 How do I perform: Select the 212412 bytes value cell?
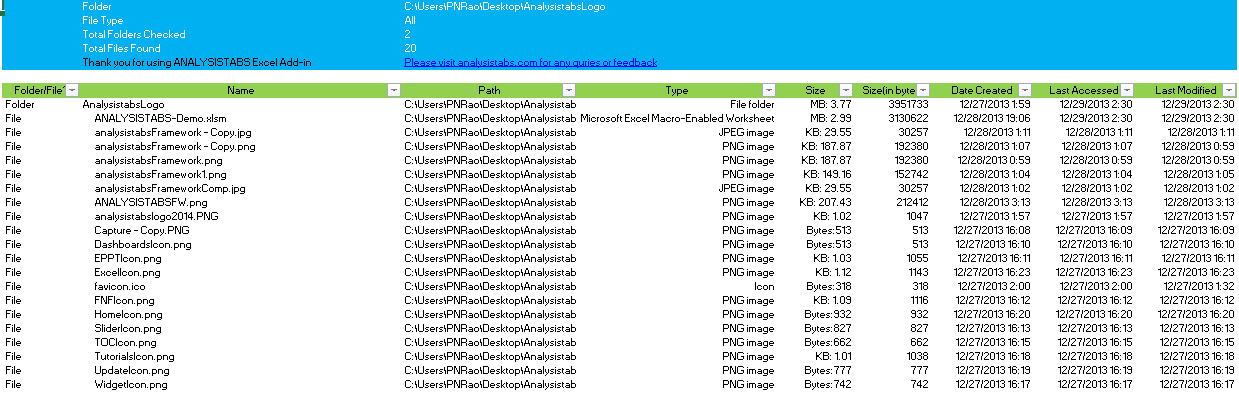tap(912, 202)
